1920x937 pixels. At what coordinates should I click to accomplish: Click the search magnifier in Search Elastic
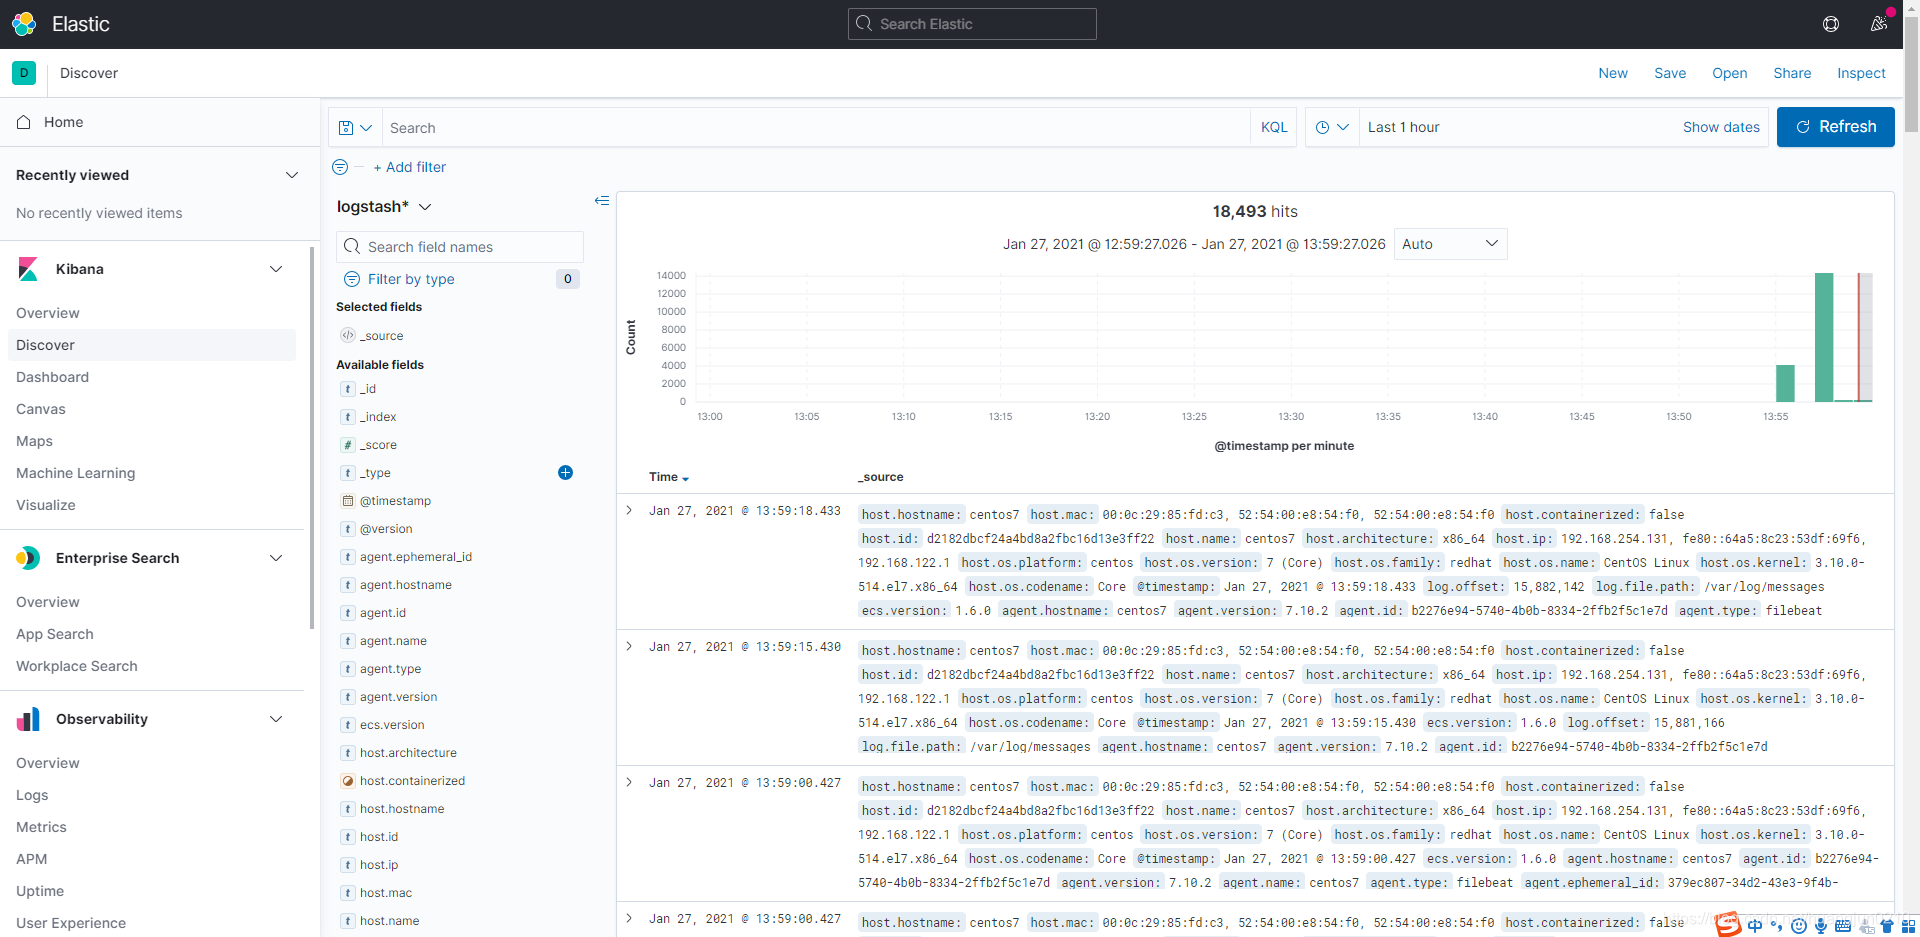(x=865, y=24)
